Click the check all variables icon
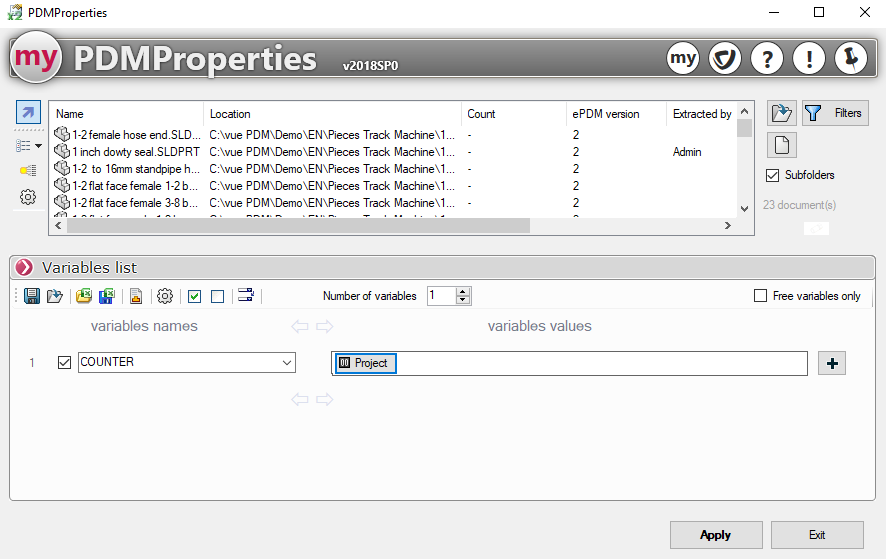 click(x=195, y=296)
